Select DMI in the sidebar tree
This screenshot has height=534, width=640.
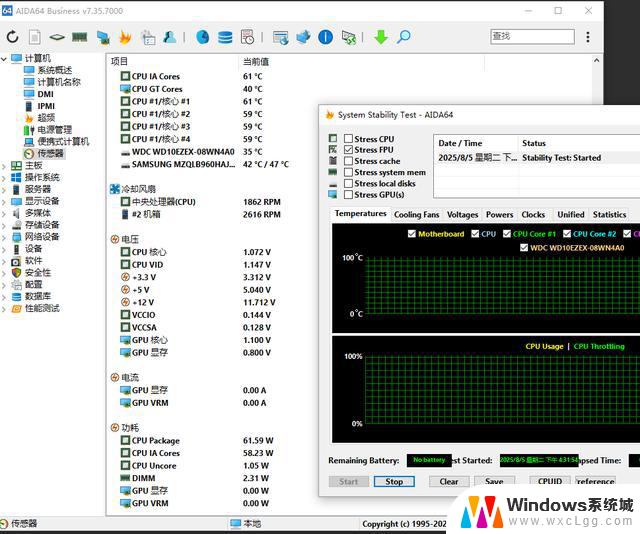pyautogui.click(x=45, y=94)
